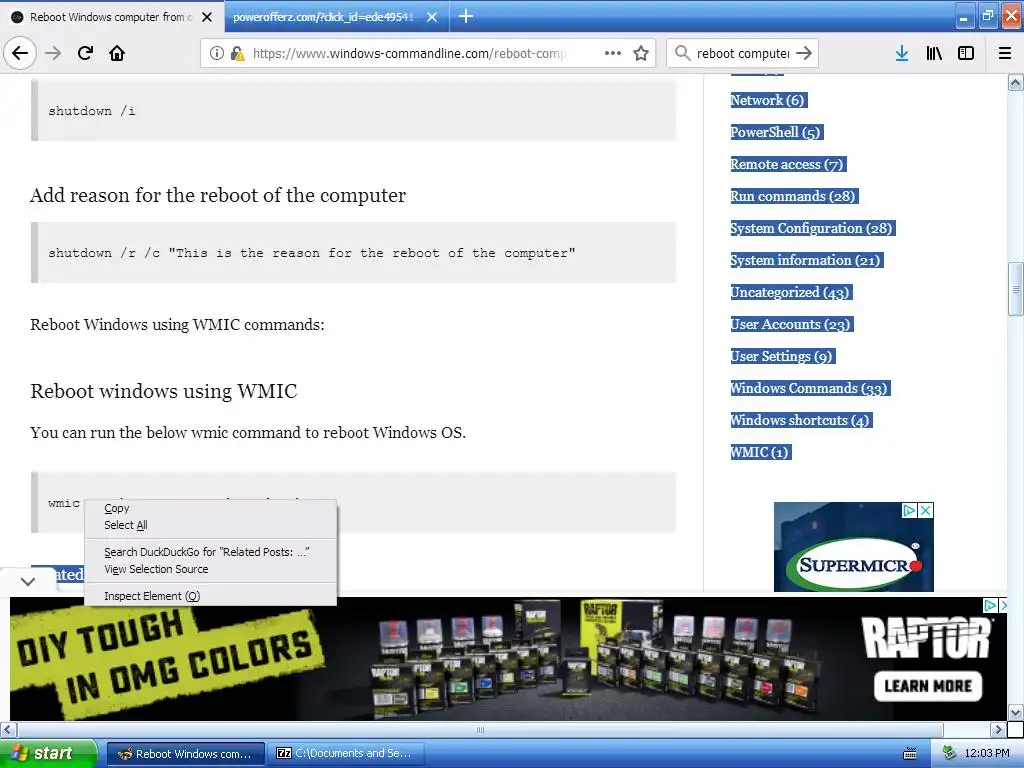Viewport: 1024px width, 768px height.
Task: Open Windows Commands (33) category
Action: pyautogui.click(x=810, y=389)
